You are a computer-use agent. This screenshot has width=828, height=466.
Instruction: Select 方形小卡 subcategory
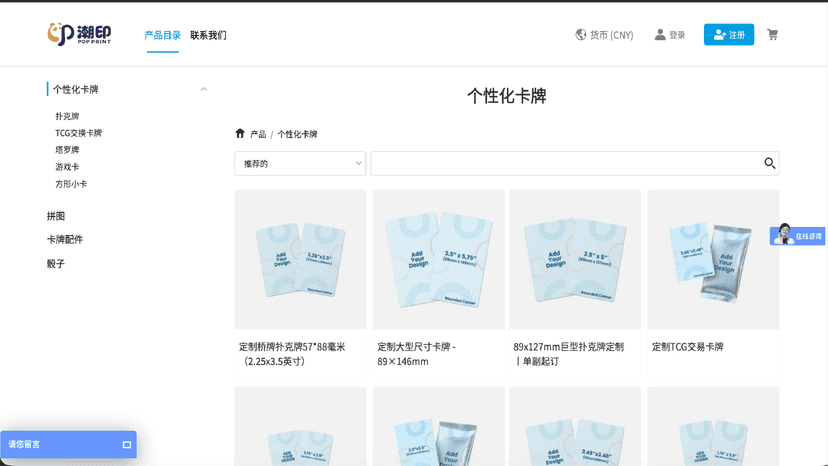click(x=71, y=184)
